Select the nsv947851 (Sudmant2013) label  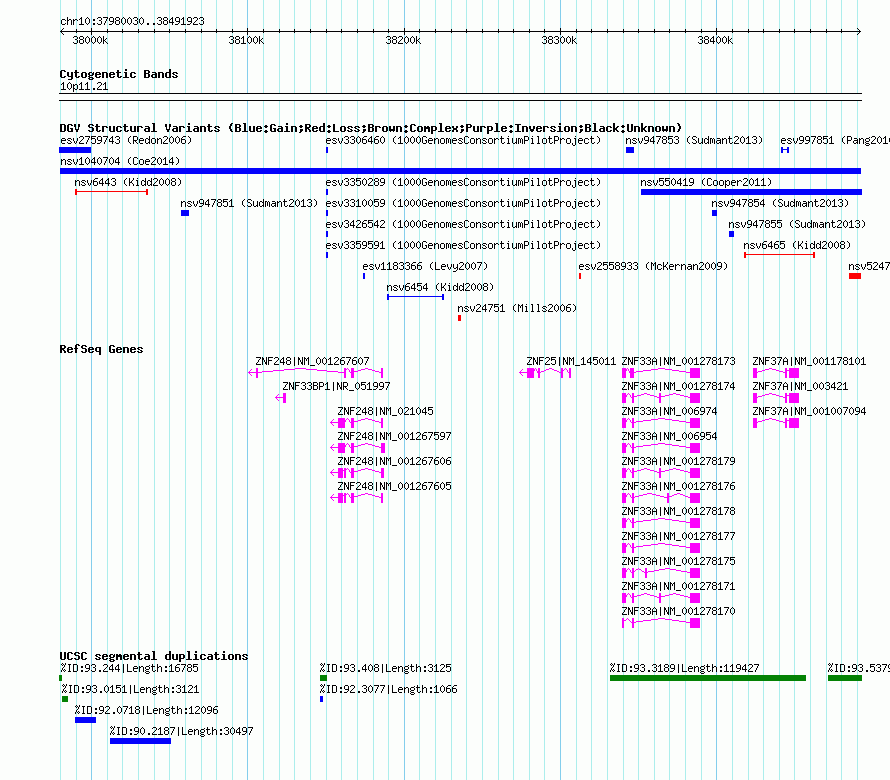[249, 203]
